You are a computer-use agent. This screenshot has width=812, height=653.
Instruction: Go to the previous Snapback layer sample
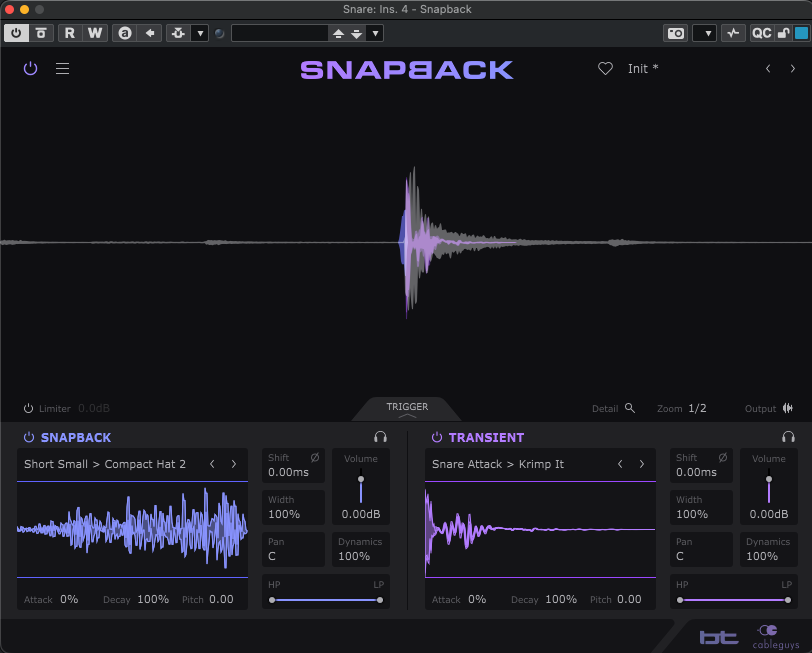tap(211, 464)
